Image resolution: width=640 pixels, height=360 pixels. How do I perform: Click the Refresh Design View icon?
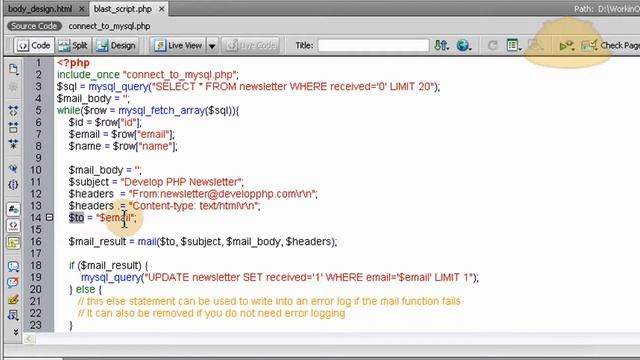493,45
